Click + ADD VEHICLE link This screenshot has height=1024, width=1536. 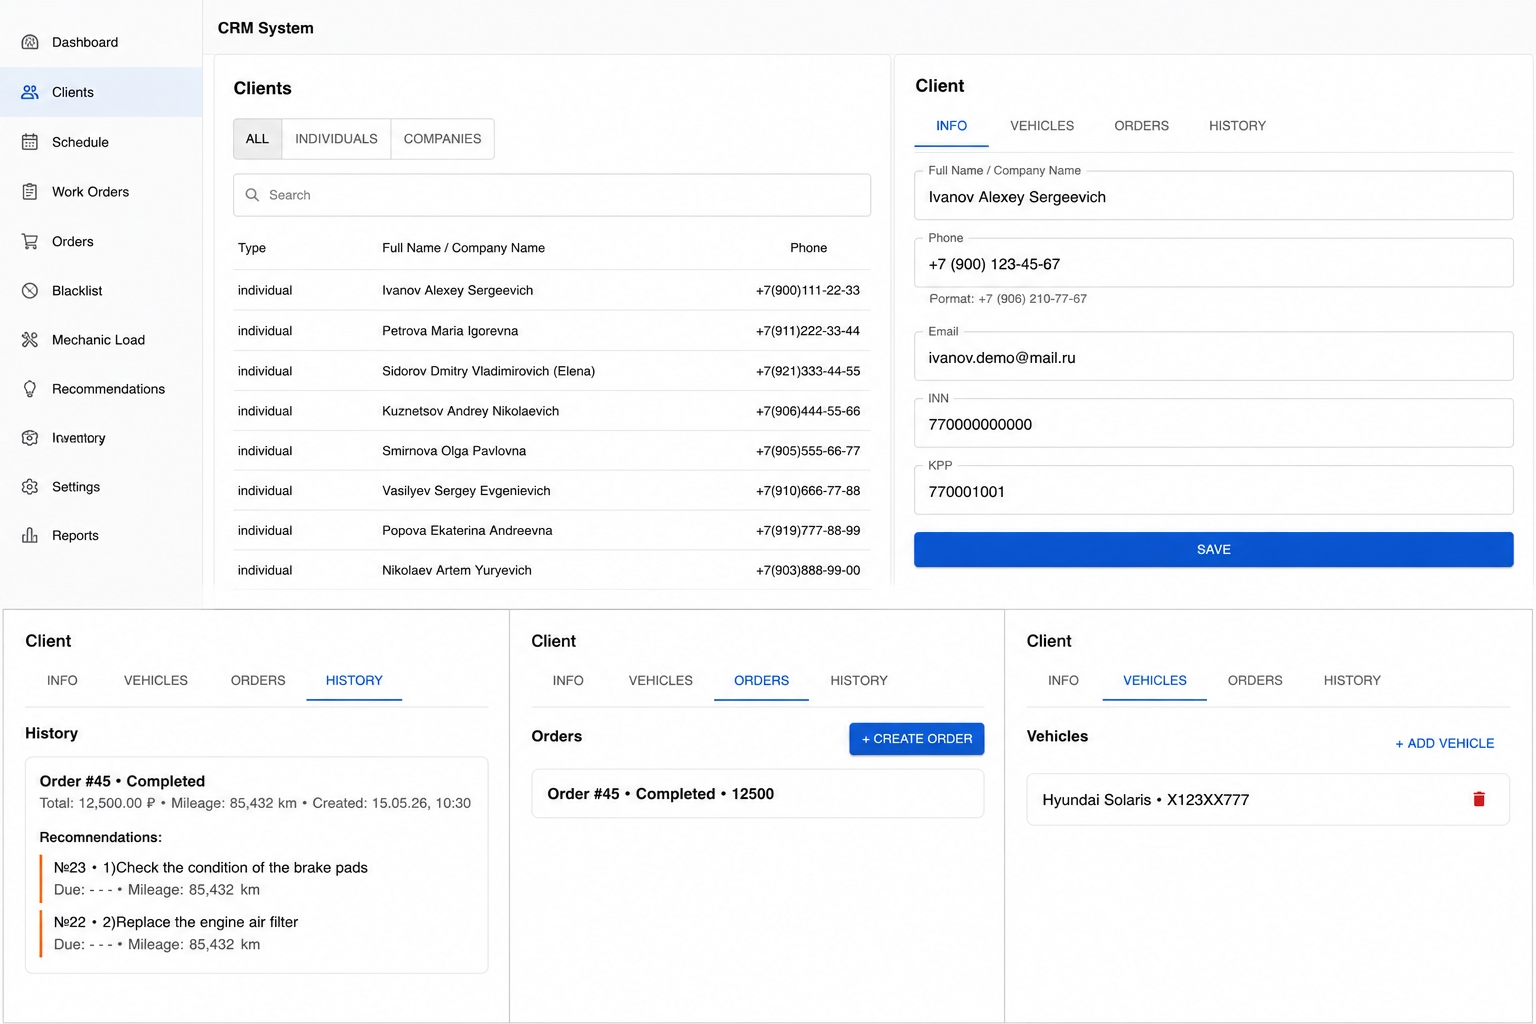point(1445,743)
